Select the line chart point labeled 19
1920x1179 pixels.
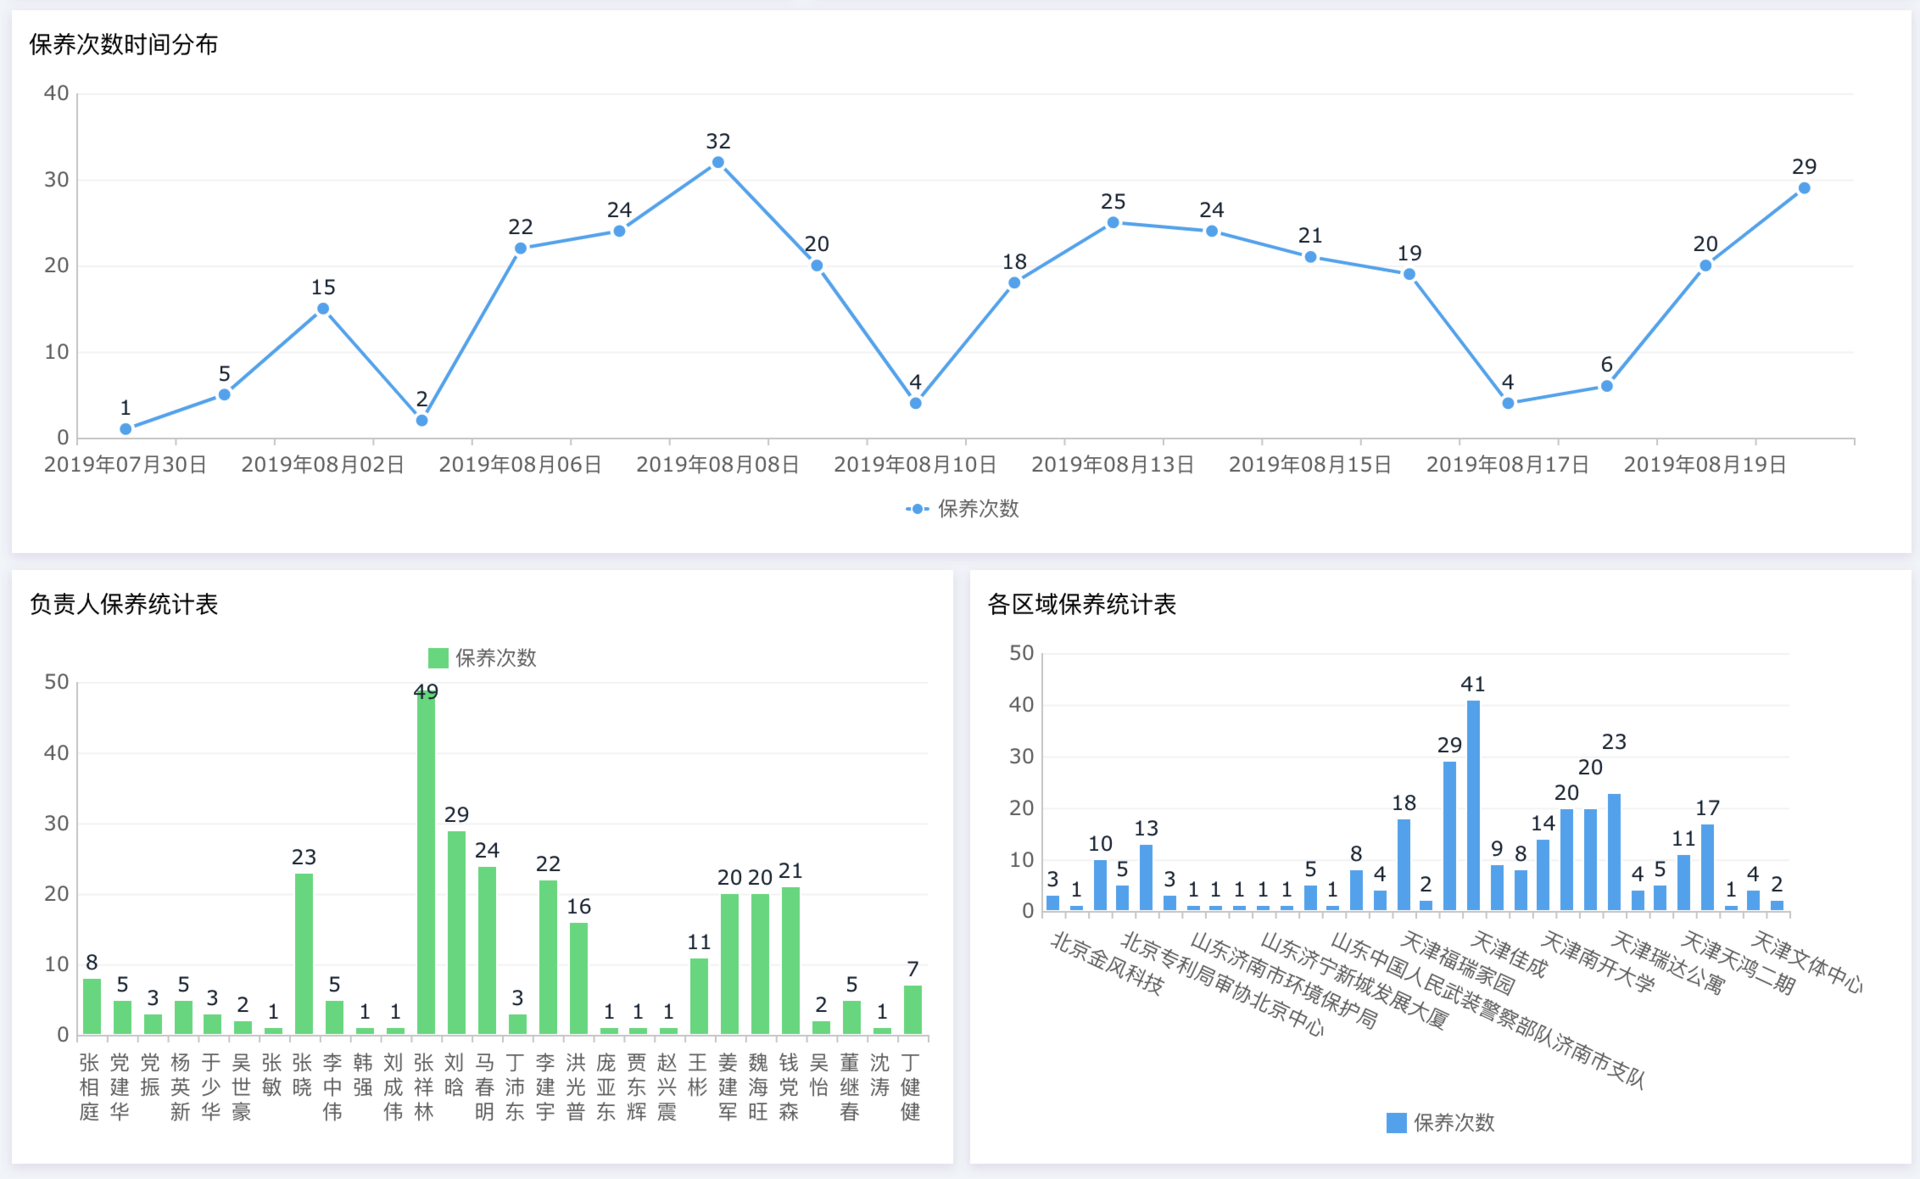point(1409,274)
